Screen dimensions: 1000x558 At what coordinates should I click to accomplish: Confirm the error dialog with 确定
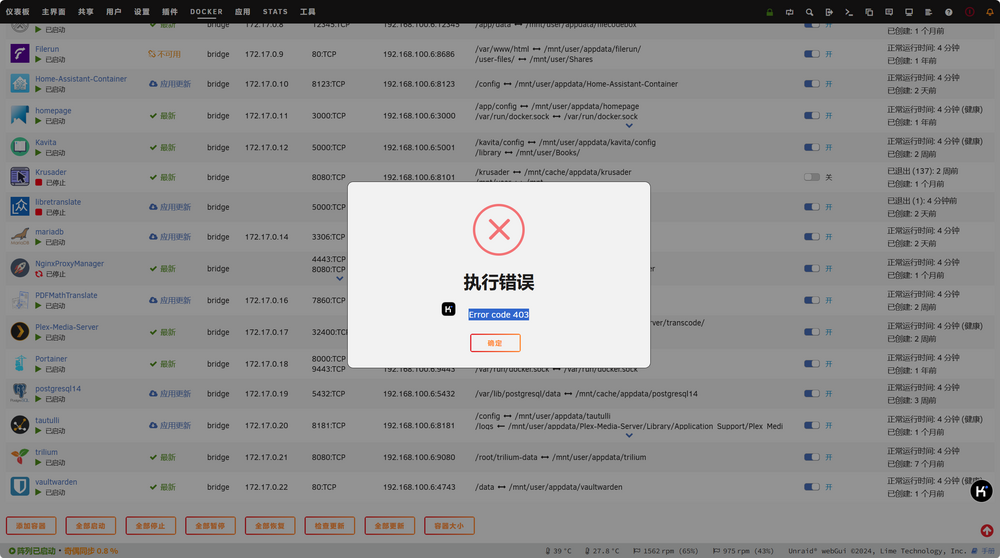tap(495, 343)
